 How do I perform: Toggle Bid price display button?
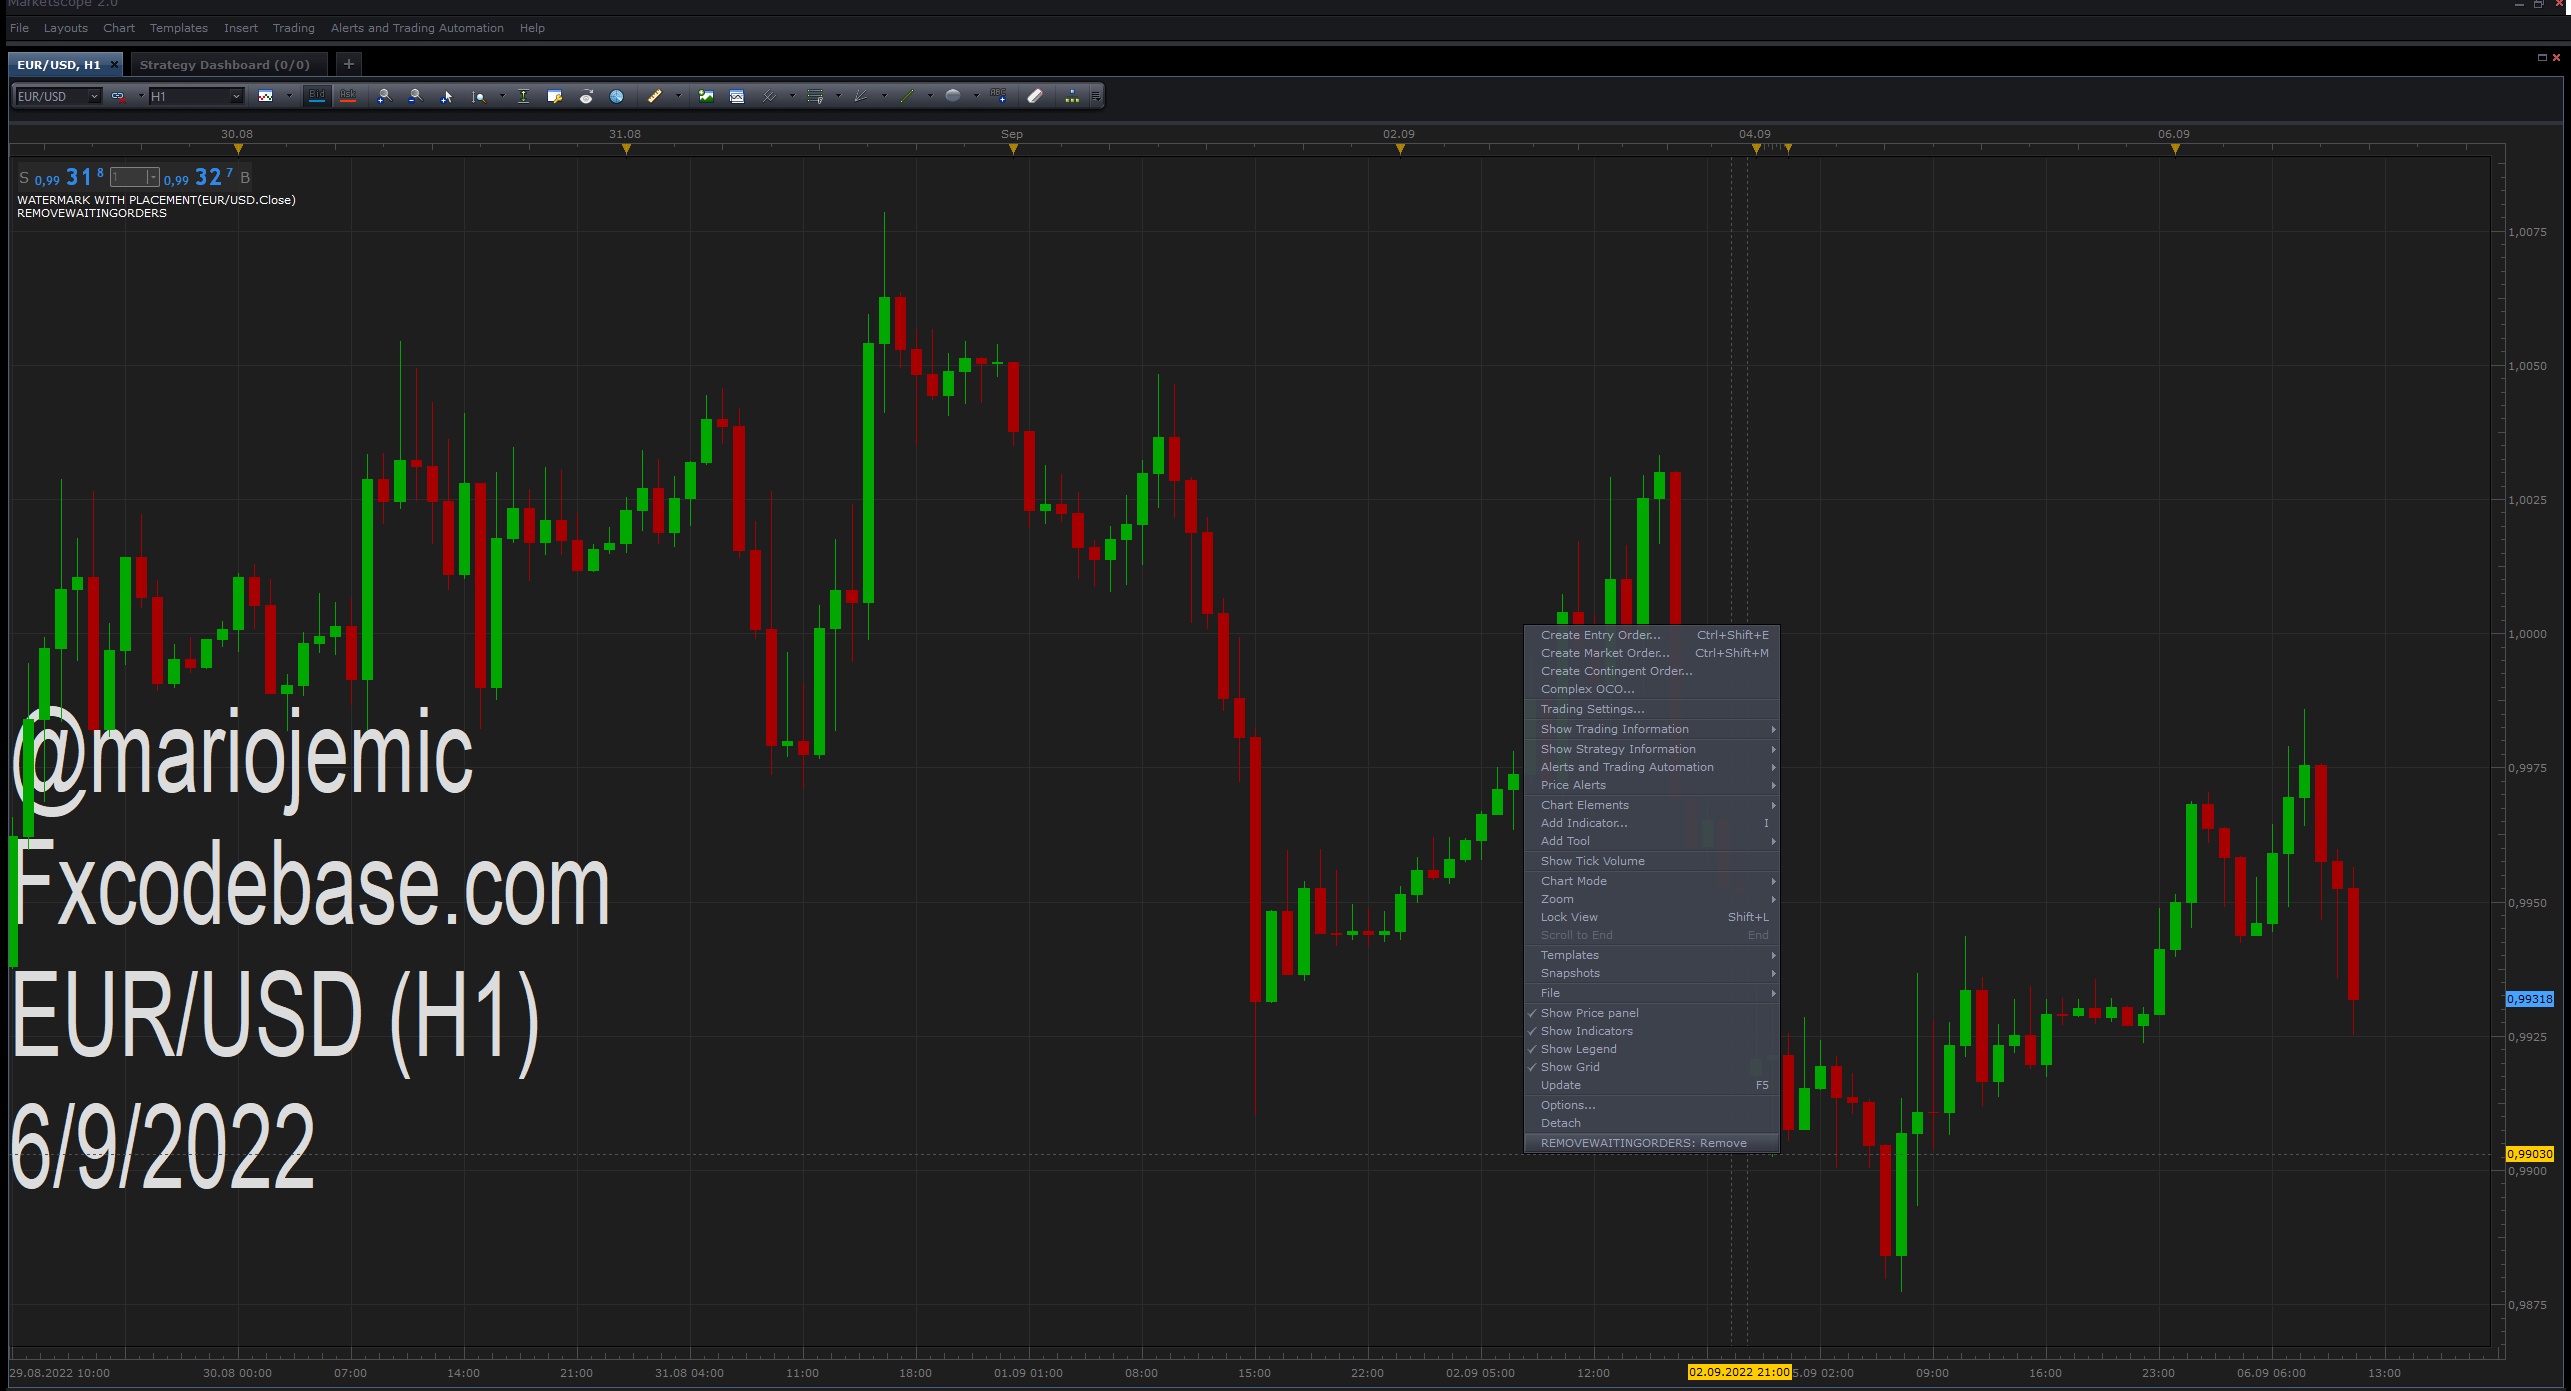point(317,97)
